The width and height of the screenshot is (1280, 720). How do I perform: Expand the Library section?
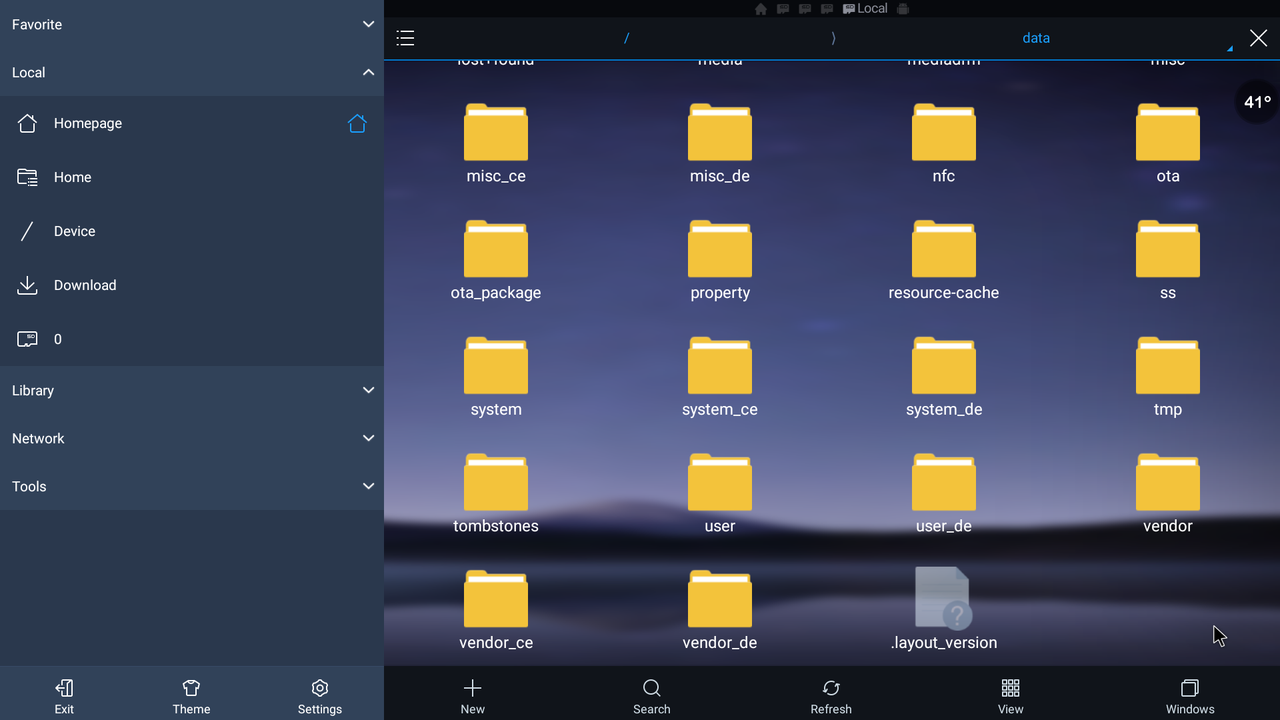pos(192,390)
